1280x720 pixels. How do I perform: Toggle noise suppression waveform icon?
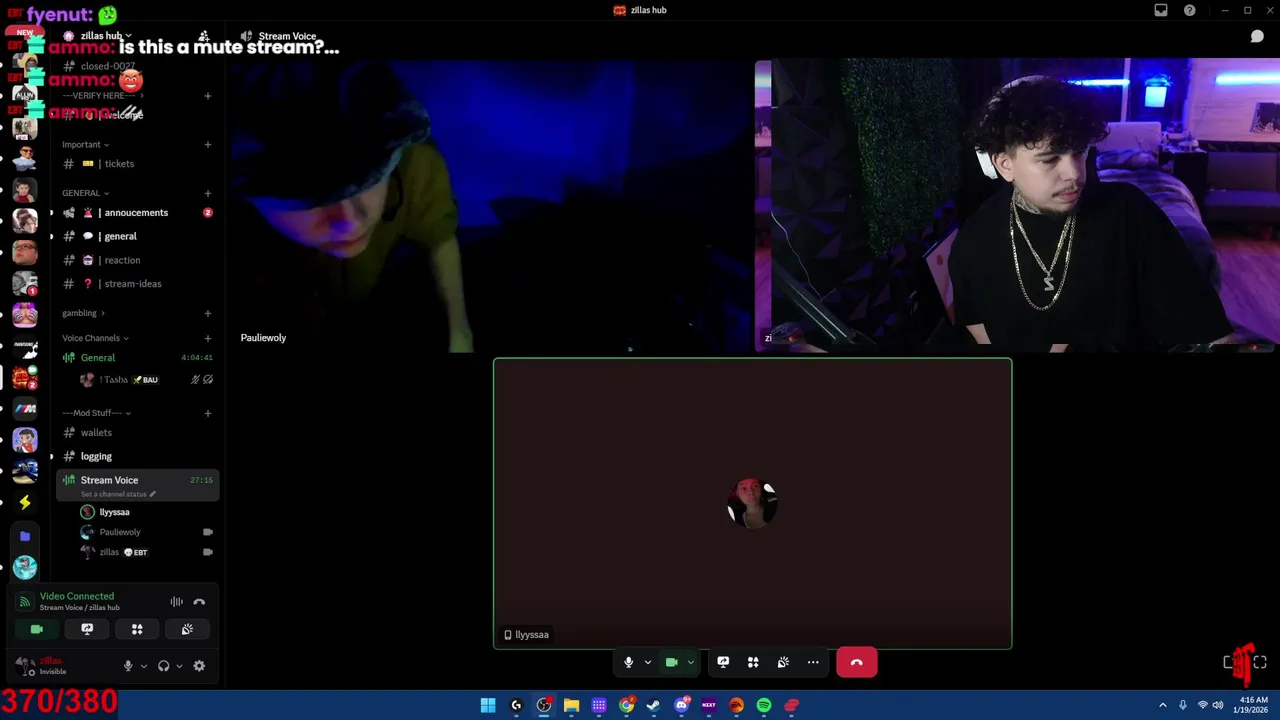pos(176,602)
